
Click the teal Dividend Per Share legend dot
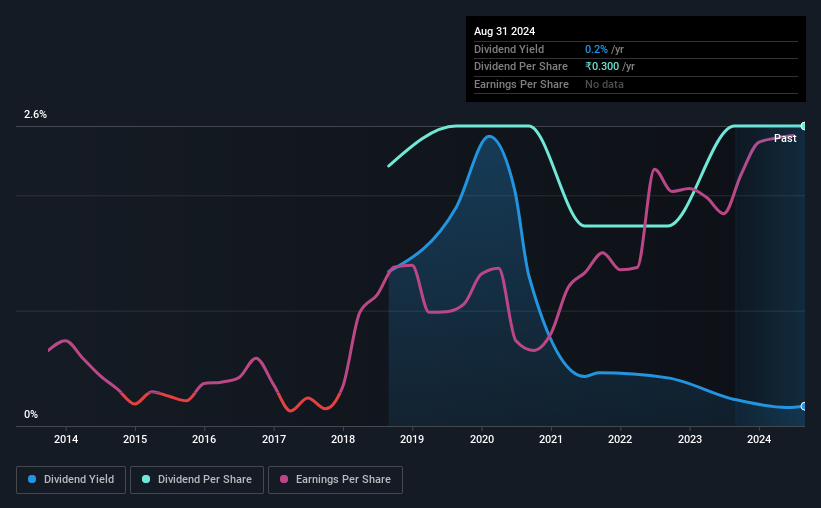pyautogui.click(x=146, y=479)
